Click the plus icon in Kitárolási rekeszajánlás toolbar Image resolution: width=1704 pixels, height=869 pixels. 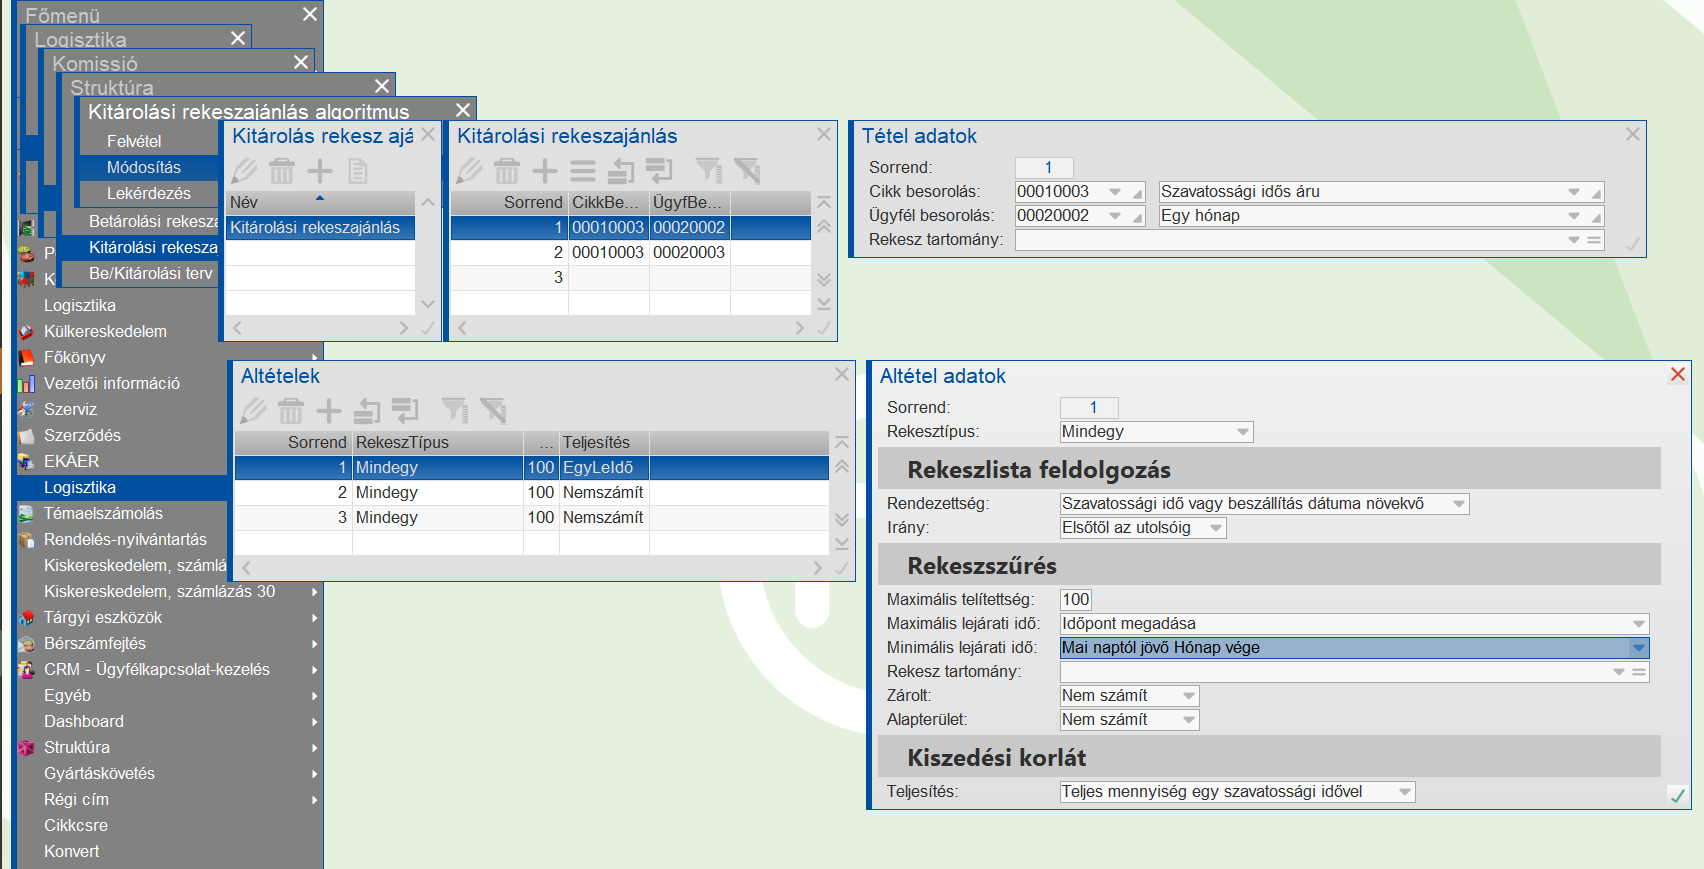click(x=545, y=171)
